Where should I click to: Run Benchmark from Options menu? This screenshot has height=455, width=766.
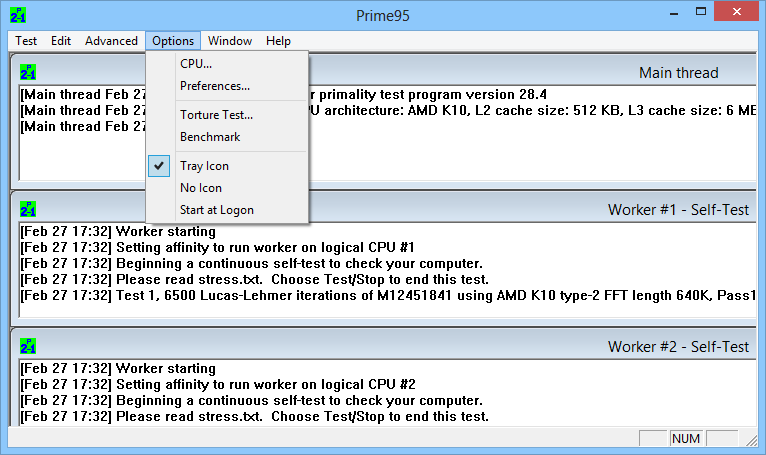point(227,137)
